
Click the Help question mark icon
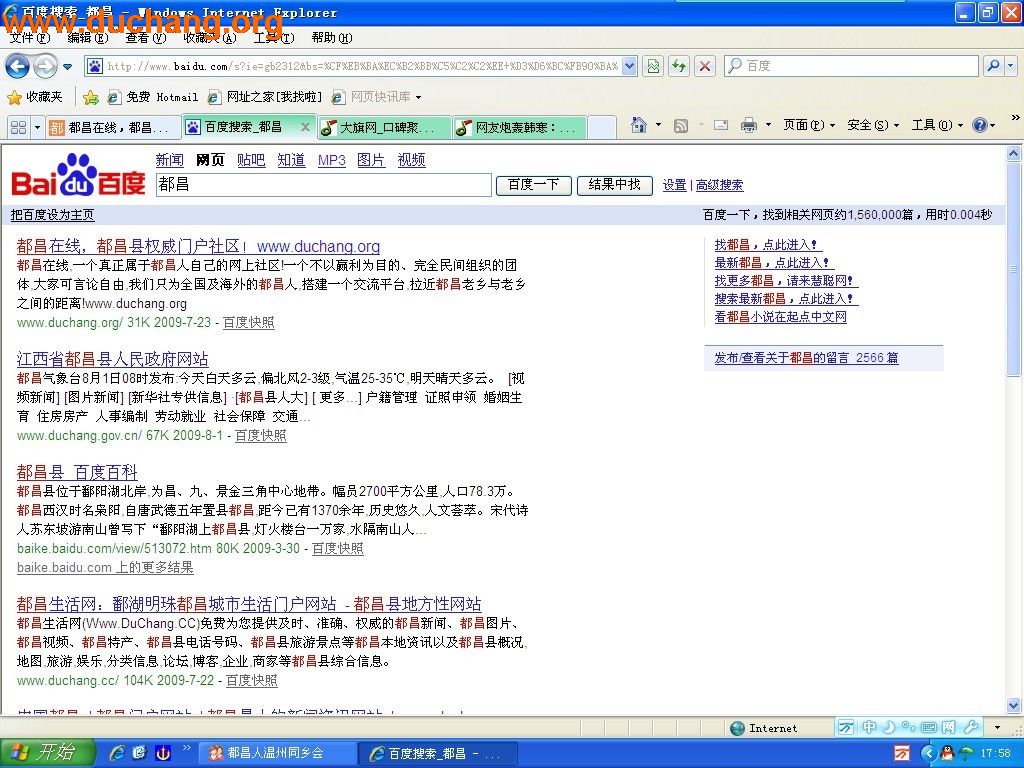979,125
